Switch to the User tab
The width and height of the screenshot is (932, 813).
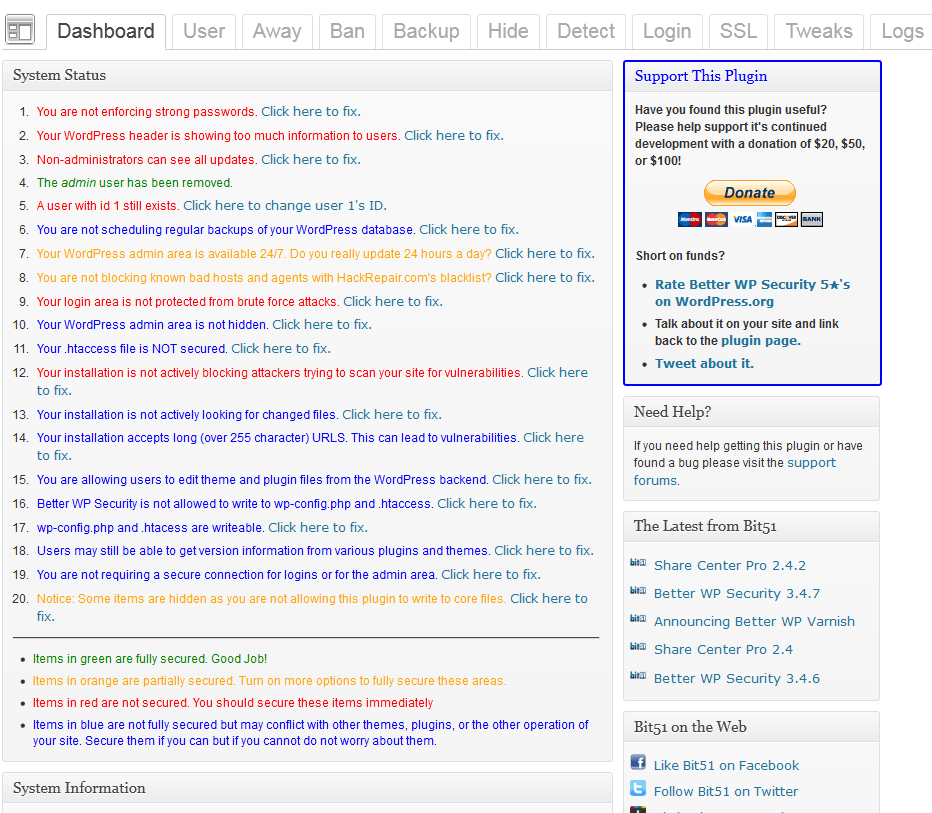click(204, 31)
